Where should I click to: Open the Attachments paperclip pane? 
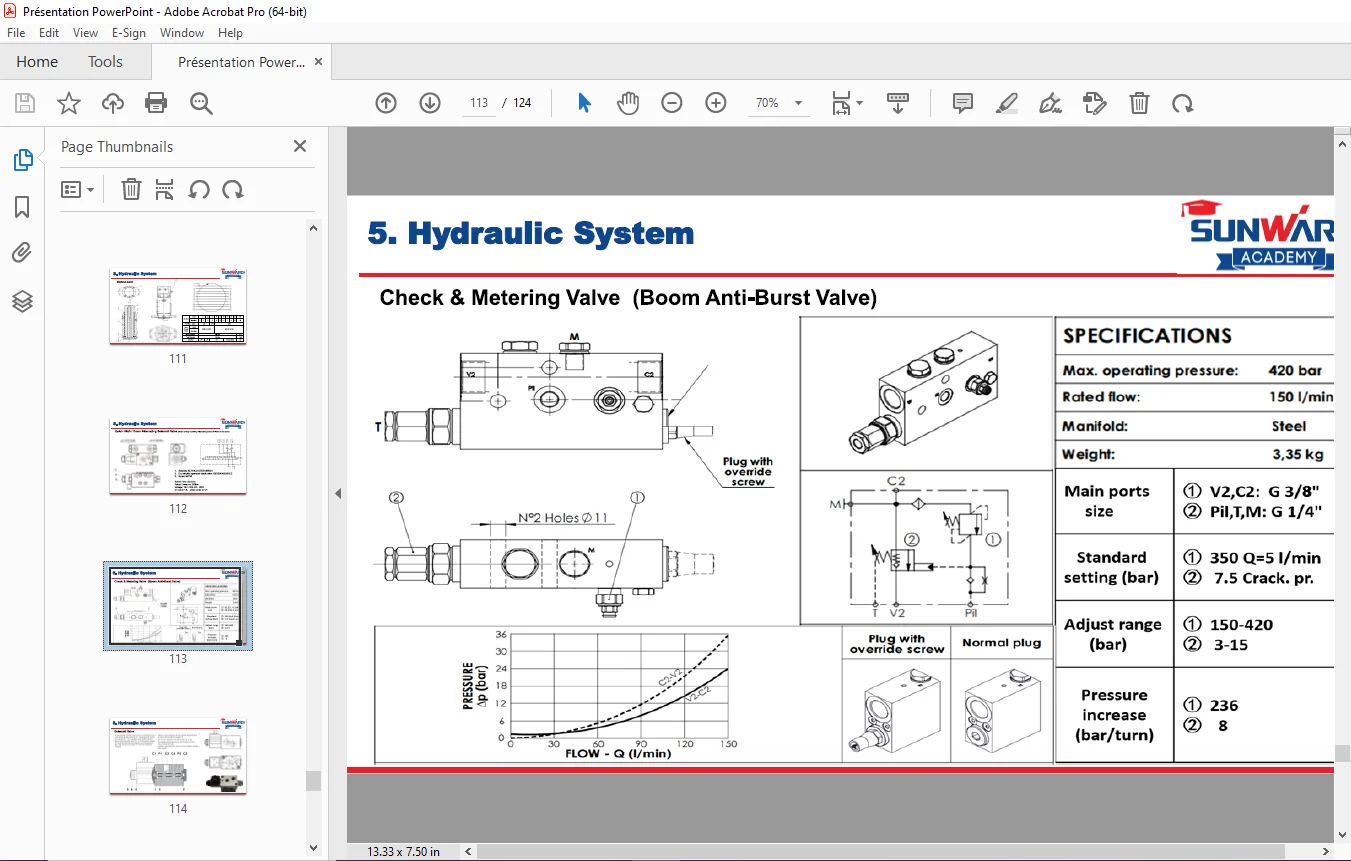[x=22, y=253]
